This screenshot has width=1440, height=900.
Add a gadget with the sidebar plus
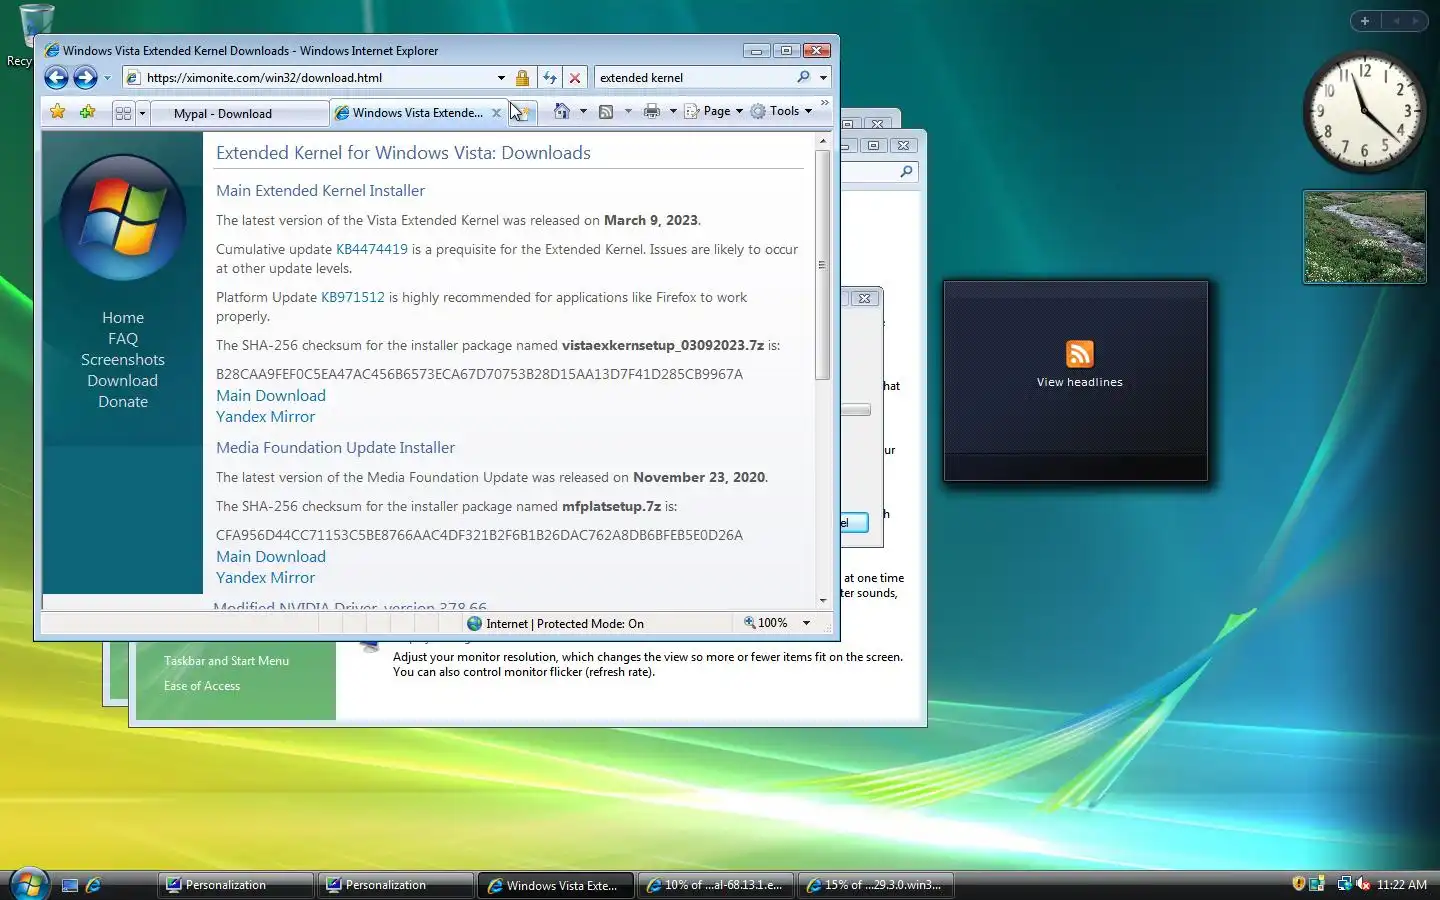click(x=1365, y=20)
